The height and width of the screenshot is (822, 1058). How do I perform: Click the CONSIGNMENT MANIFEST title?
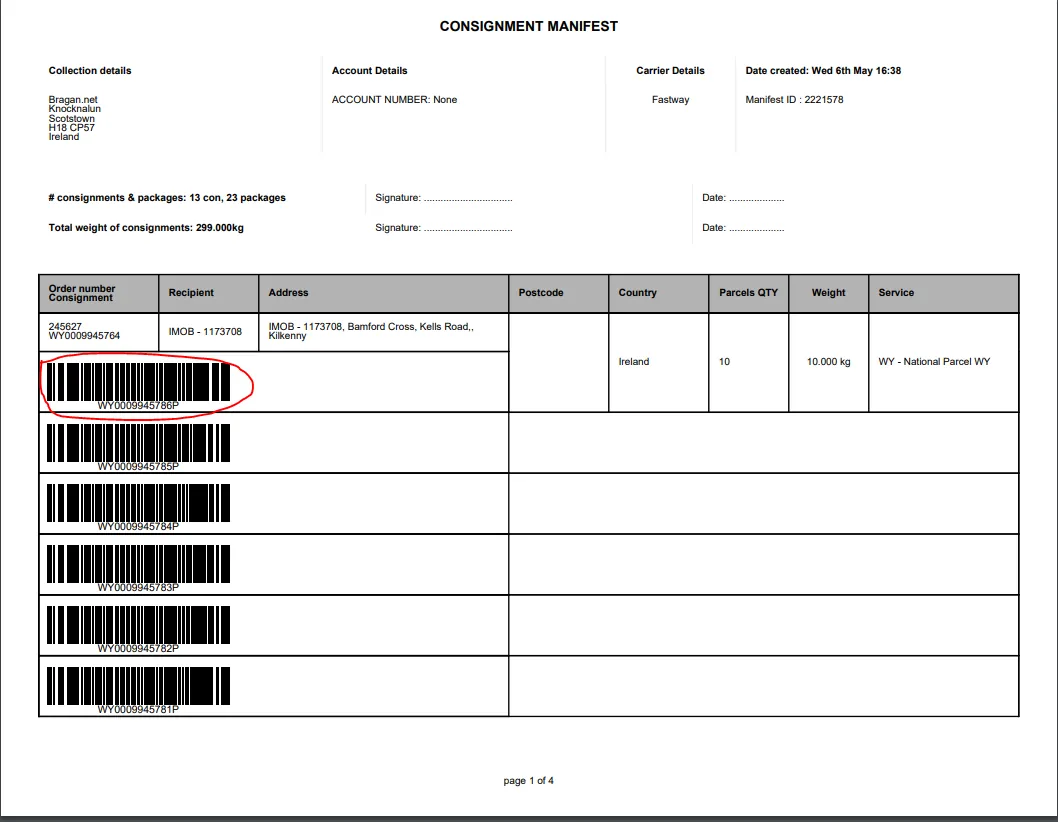coord(528,26)
